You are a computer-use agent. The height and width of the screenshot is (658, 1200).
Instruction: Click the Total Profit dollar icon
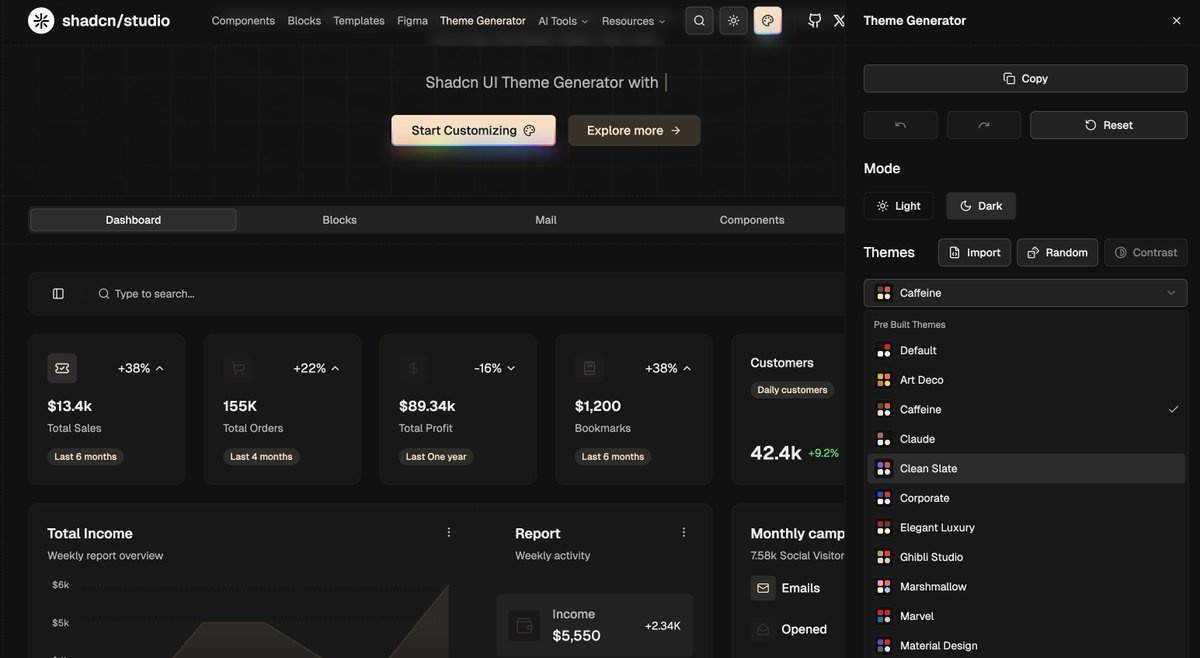(413, 368)
